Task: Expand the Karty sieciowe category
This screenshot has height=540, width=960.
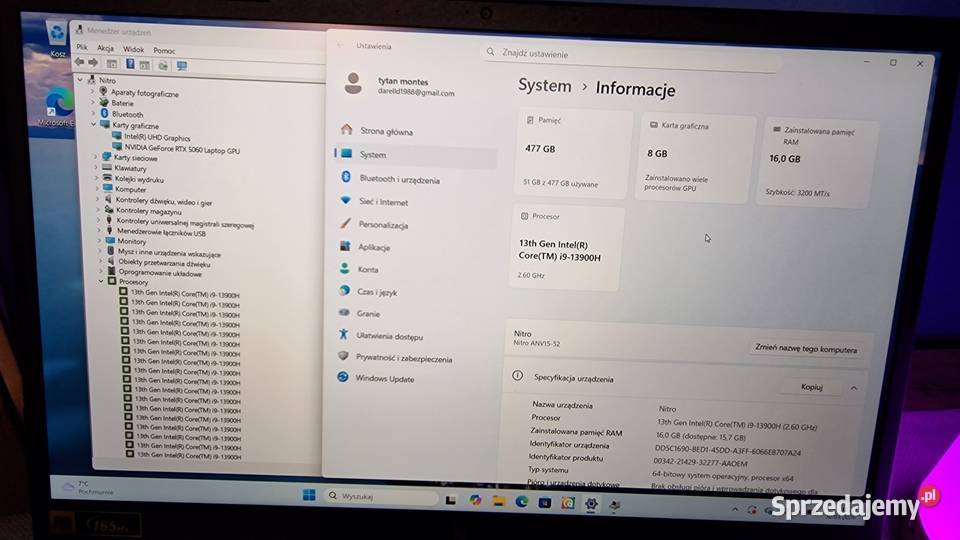Action: pos(96,157)
